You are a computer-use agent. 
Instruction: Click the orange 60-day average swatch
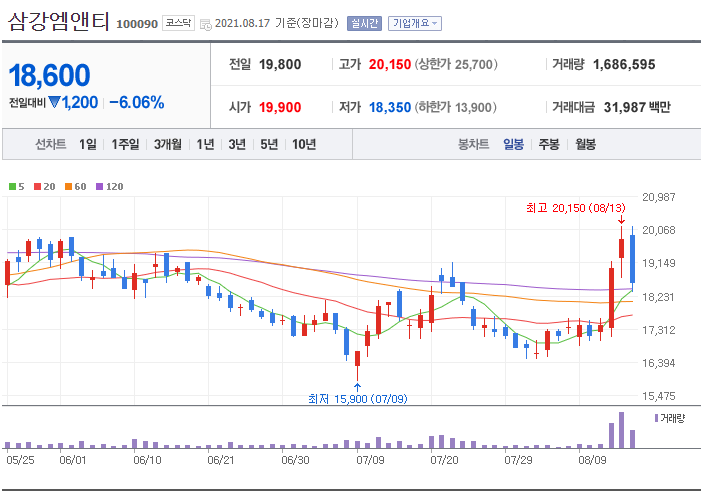point(68,186)
